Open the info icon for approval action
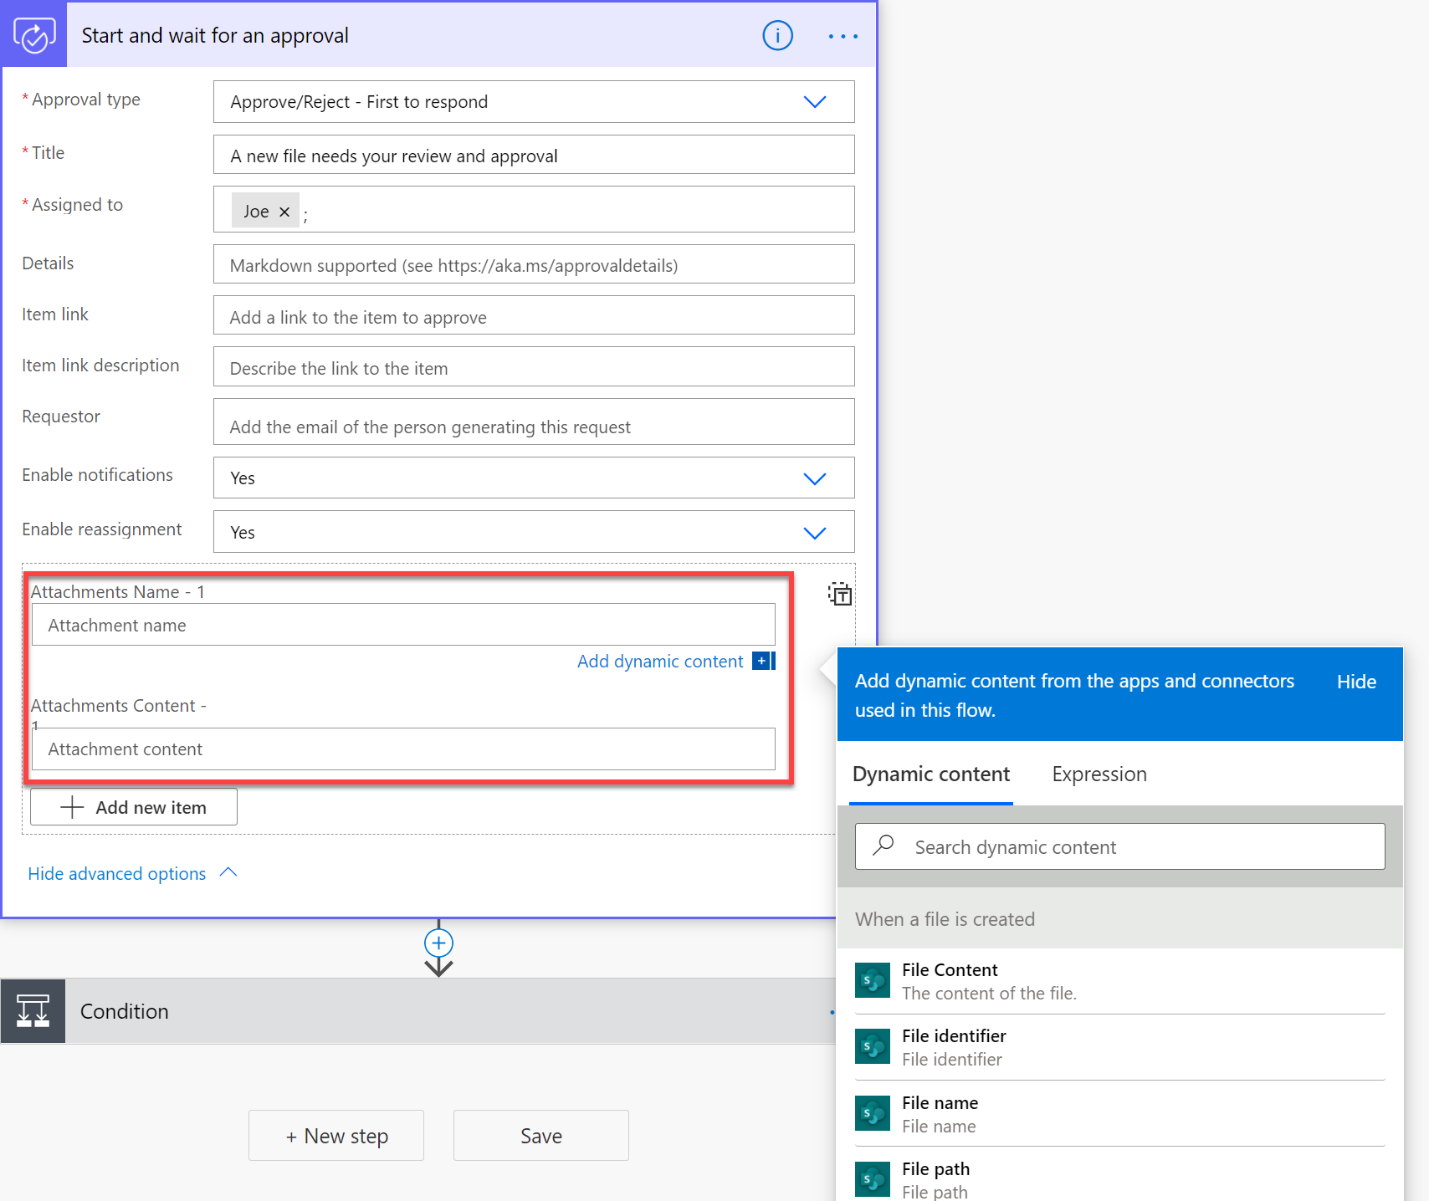Image resolution: width=1429 pixels, height=1201 pixels. (x=778, y=36)
